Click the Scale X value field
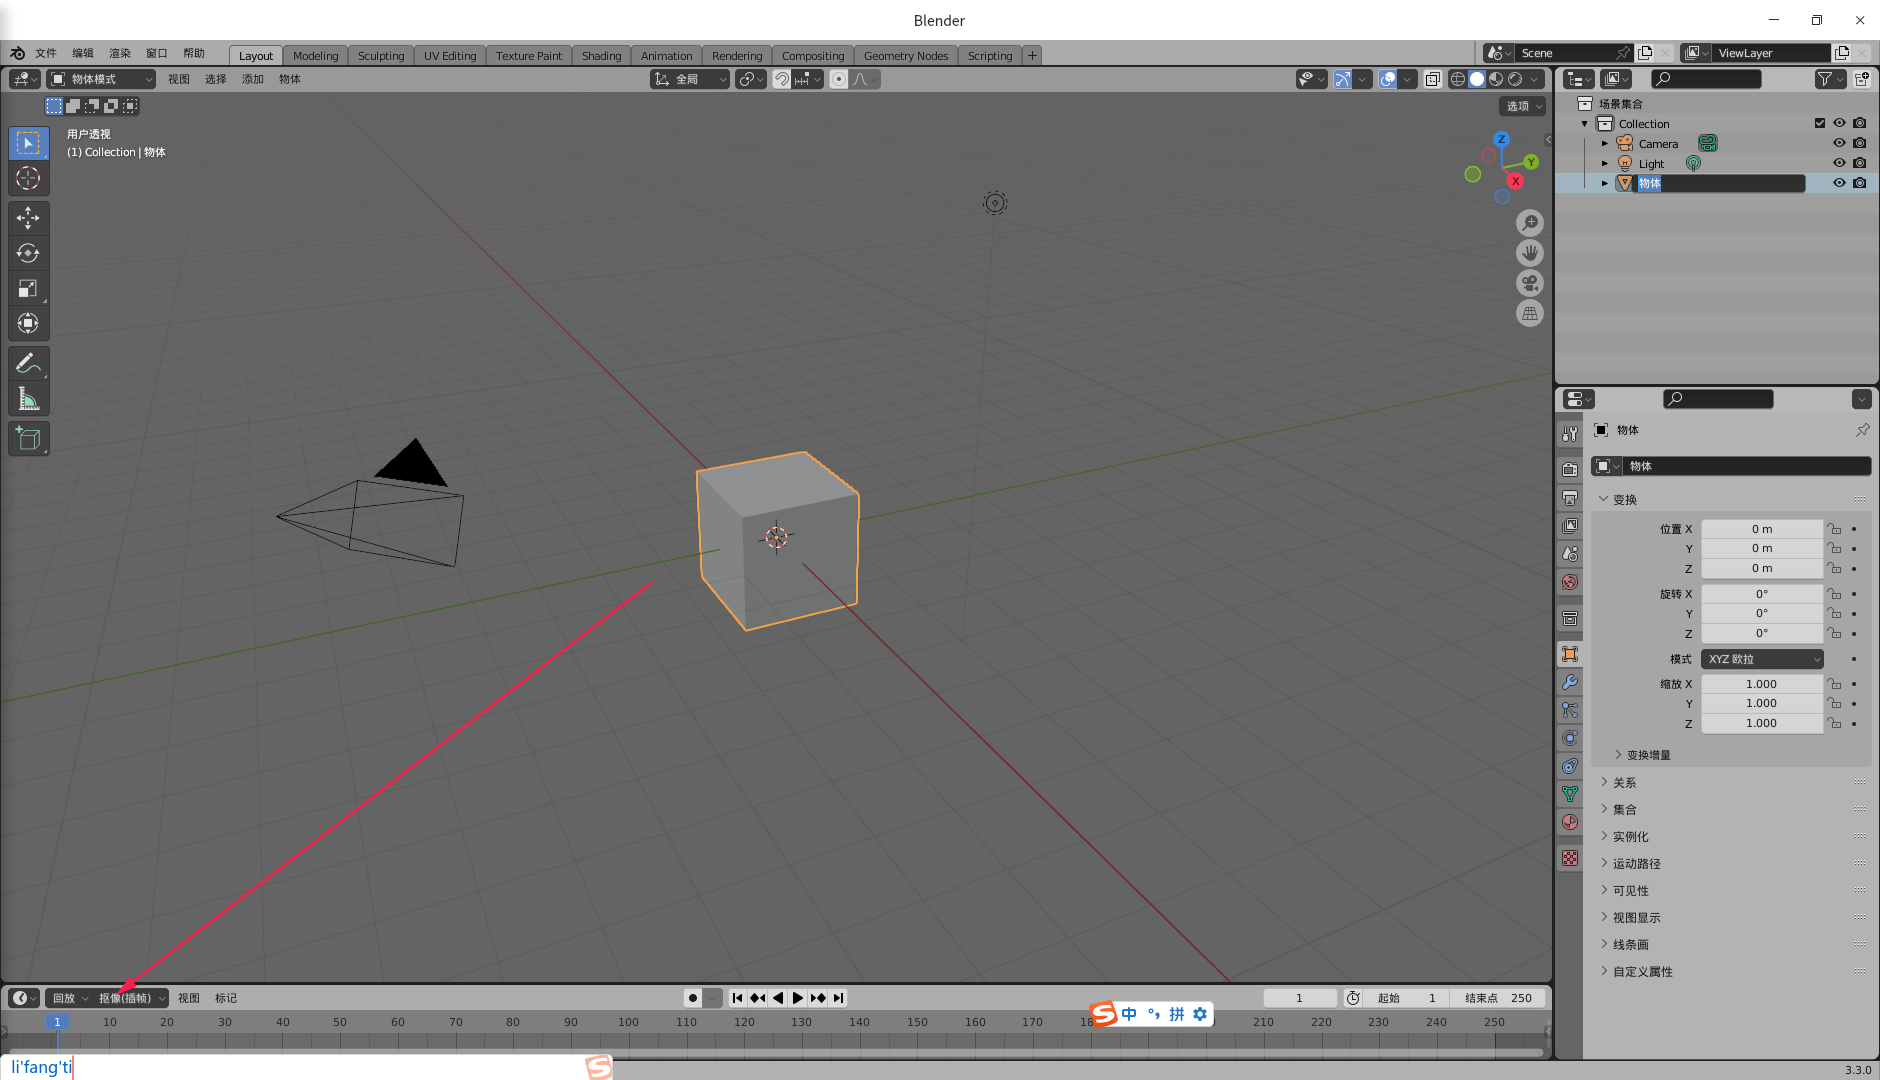The image size is (1880, 1080). pos(1763,683)
